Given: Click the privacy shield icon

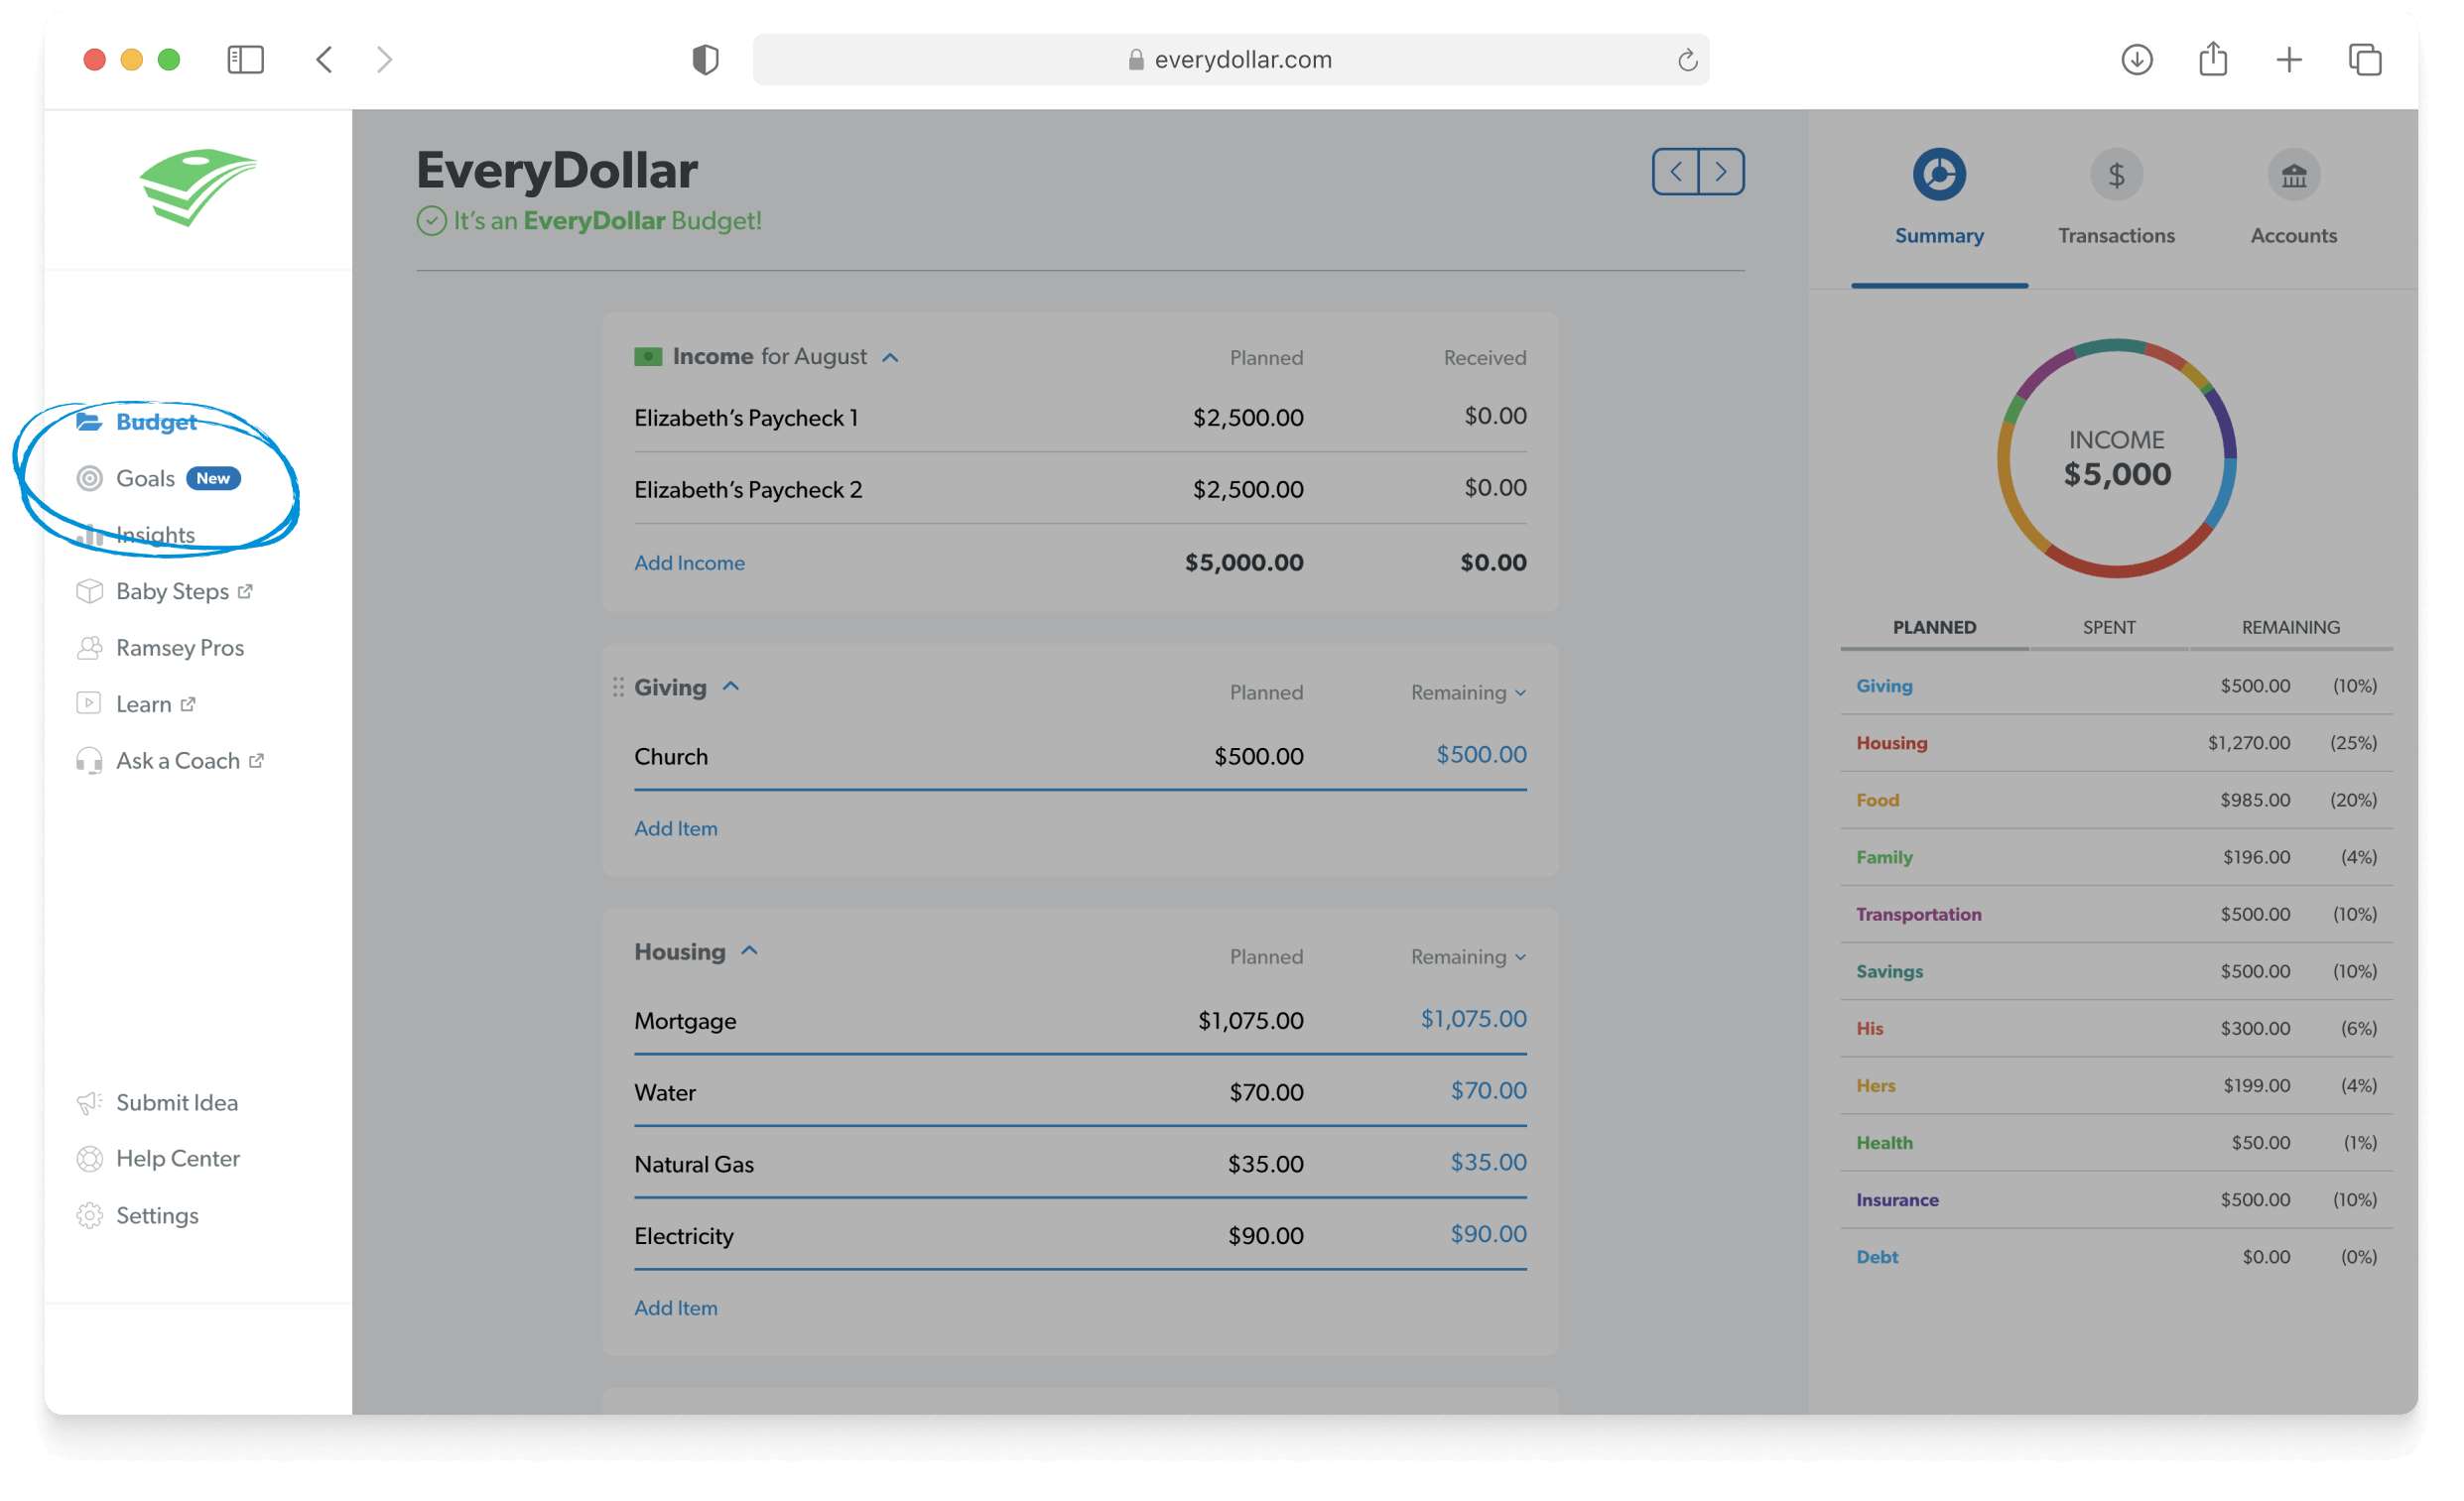Looking at the screenshot, I should [x=705, y=60].
